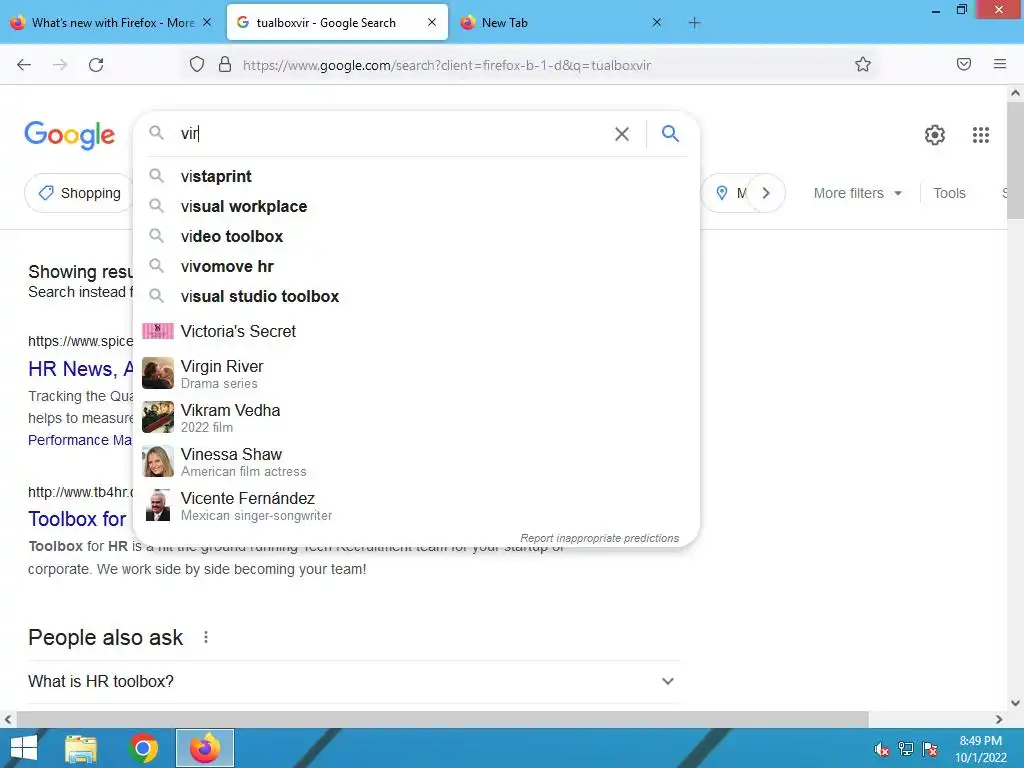Go forward with the forward arrow
Image resolution: width=1024 pixels, height=768 pixels.
click(x=60, y=65)
